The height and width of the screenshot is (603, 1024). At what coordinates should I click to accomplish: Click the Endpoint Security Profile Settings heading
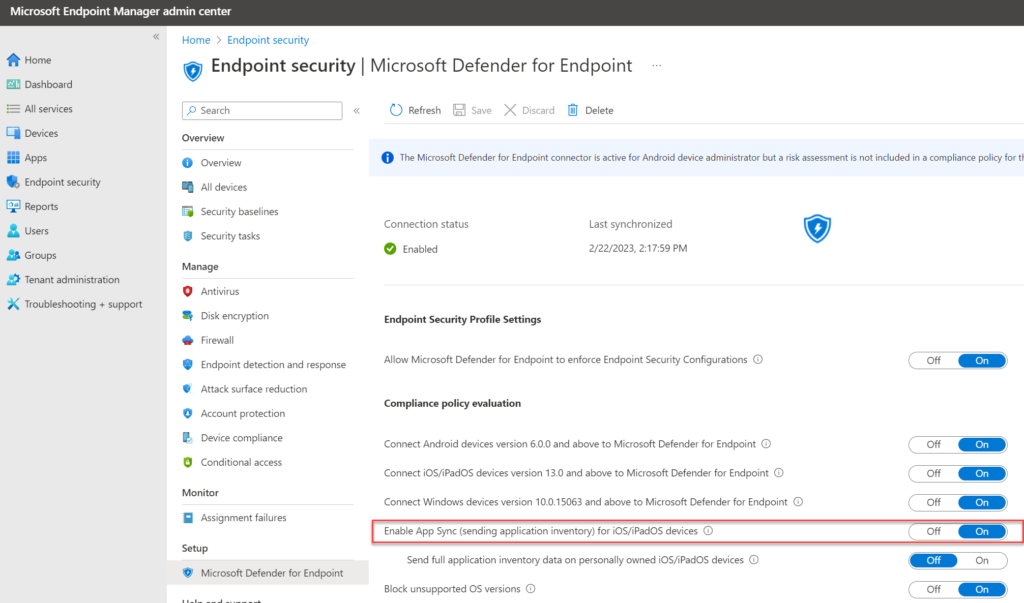(x=462, y=319)
